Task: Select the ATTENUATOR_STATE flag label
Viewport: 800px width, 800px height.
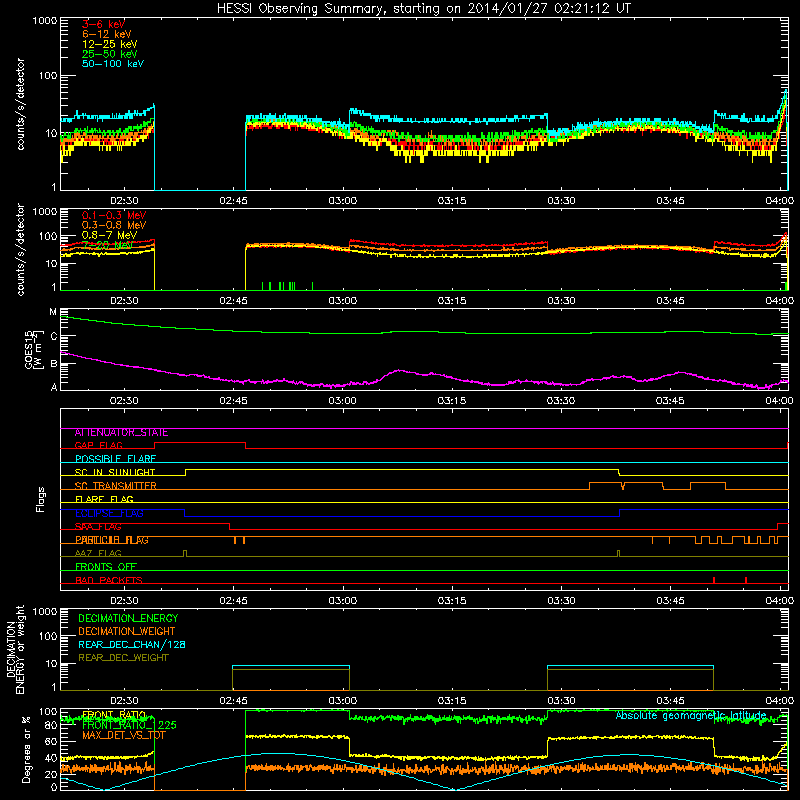Action: coord(121,433)
